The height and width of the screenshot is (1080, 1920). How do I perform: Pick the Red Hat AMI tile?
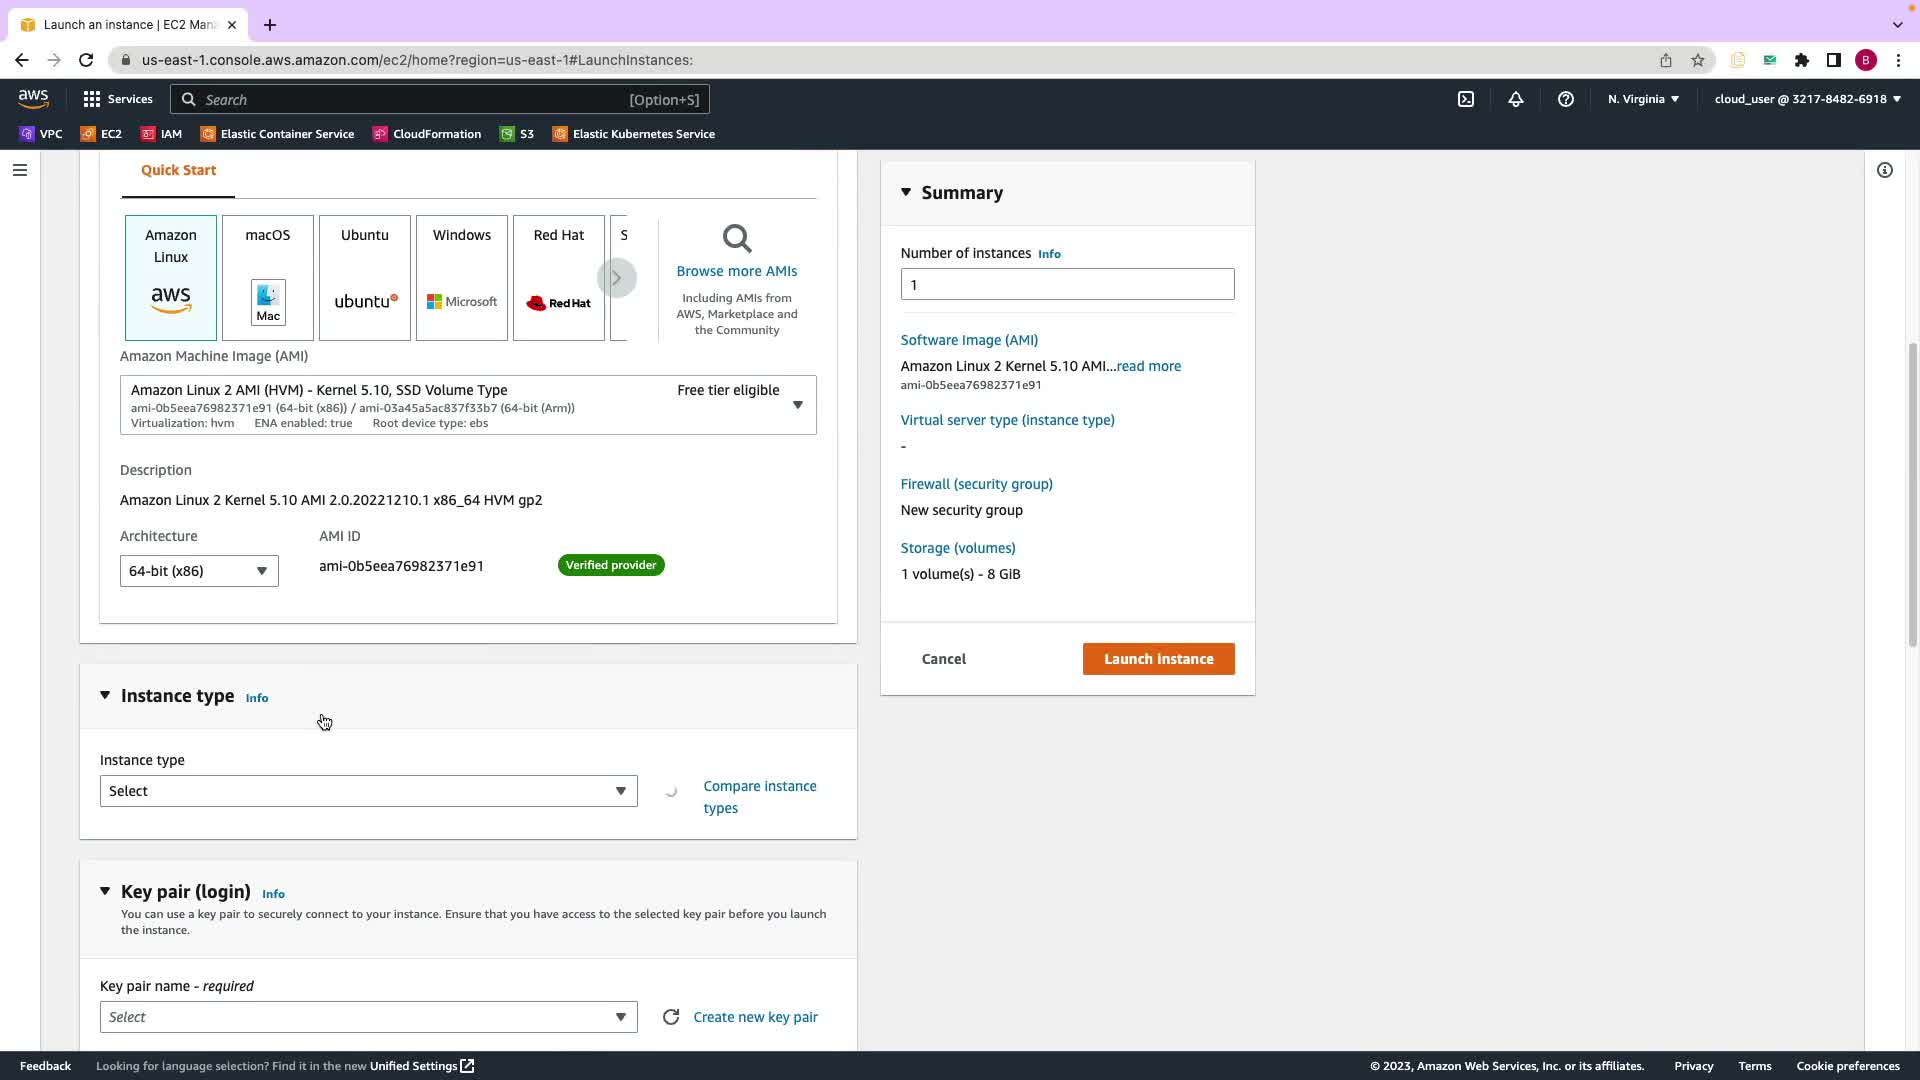[558, 278]
